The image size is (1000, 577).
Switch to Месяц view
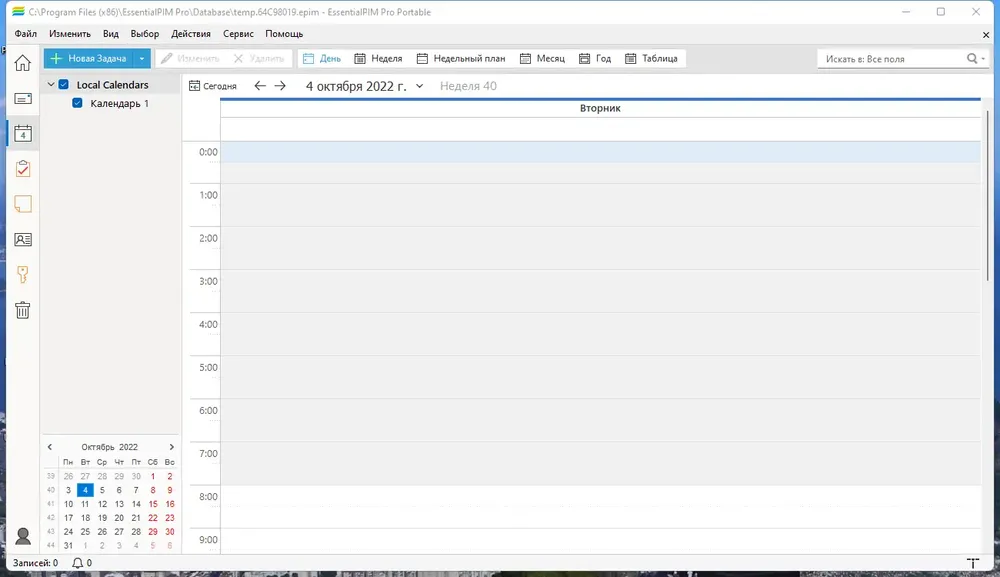(x=543, y=59)
